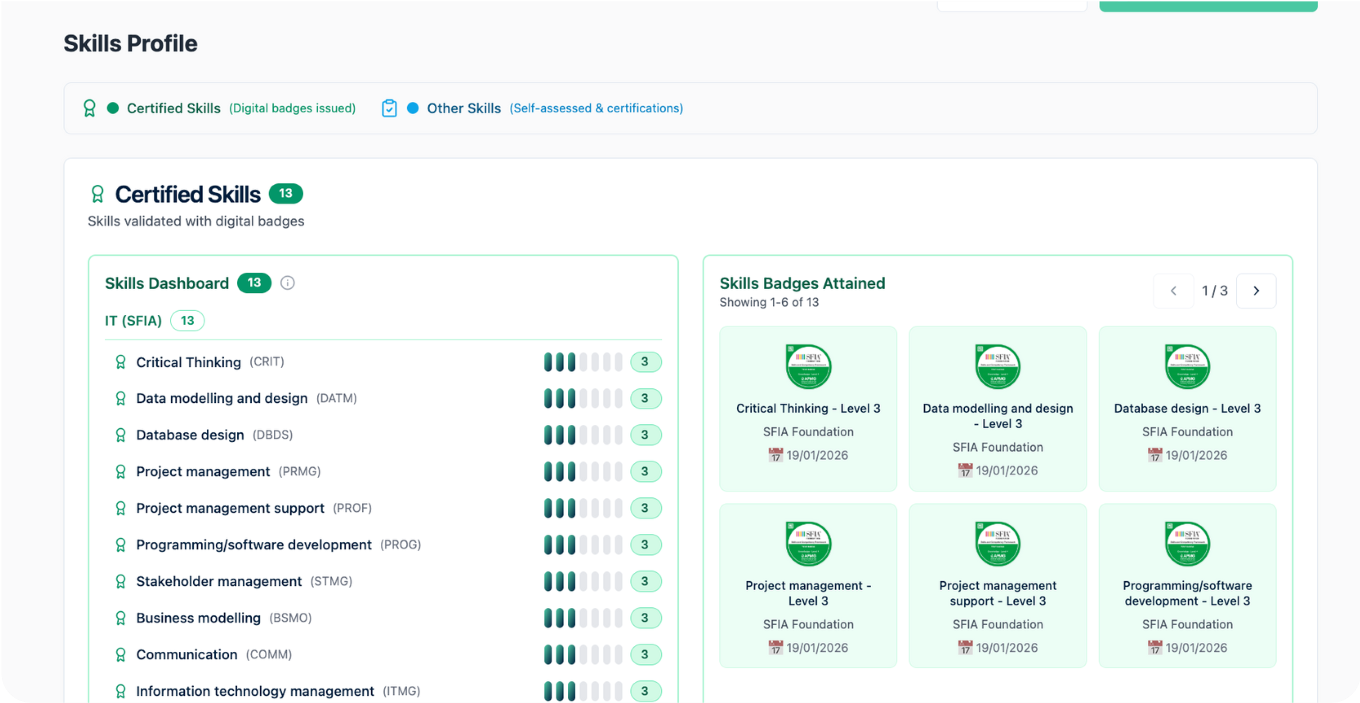The image size is (1360, 703).
Task: Open Project management support badge image
Action: coord(998,544)
